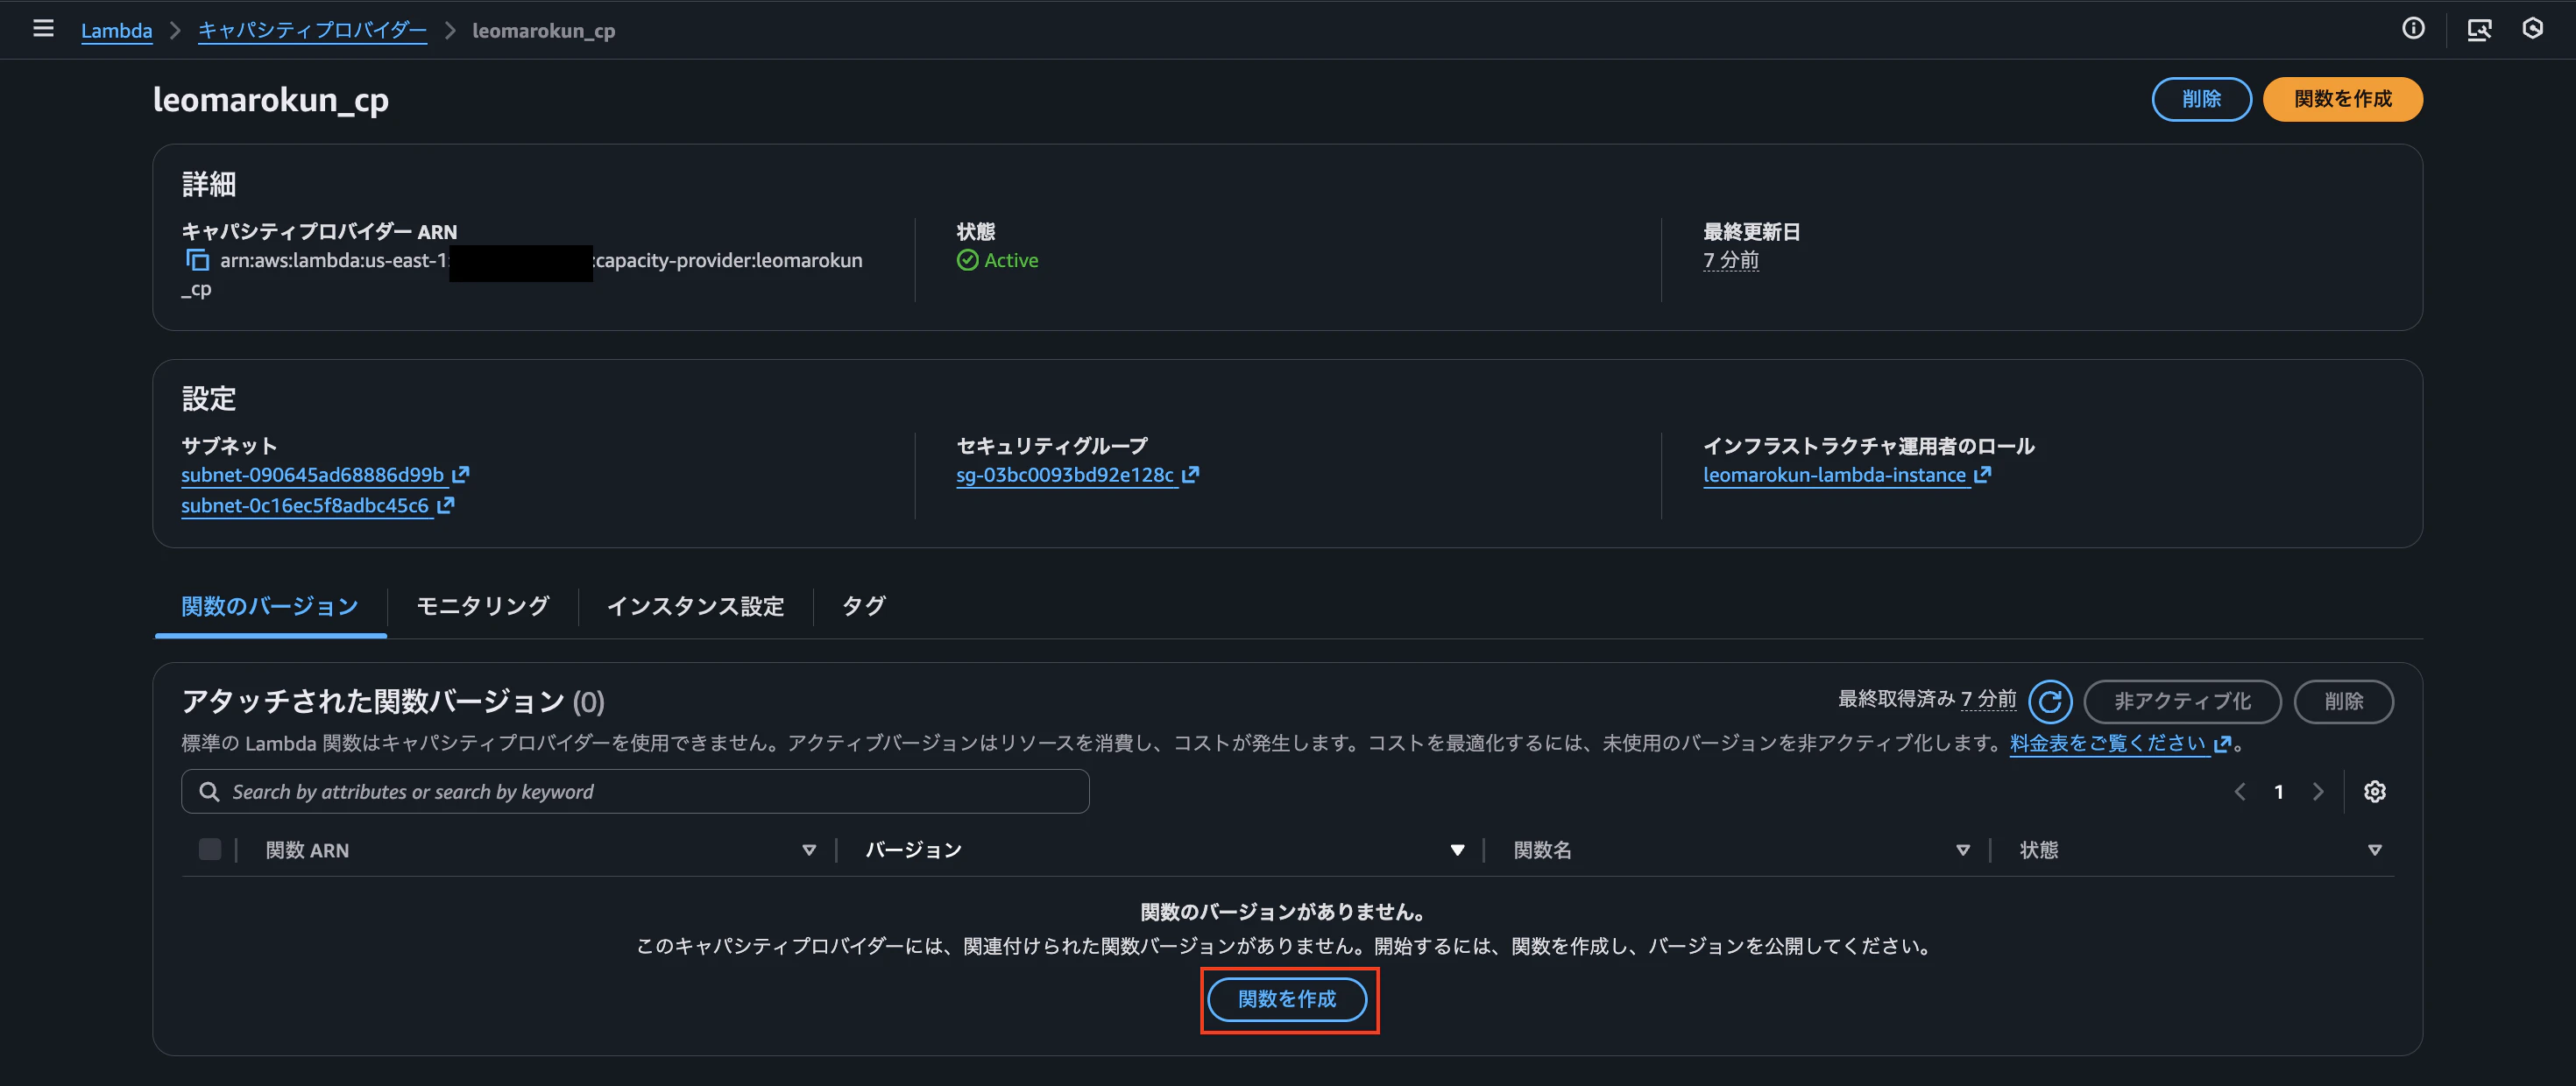Click the magnifier icon in the search box
Screen dimensions: 2576x1086
tap(209, 792)
